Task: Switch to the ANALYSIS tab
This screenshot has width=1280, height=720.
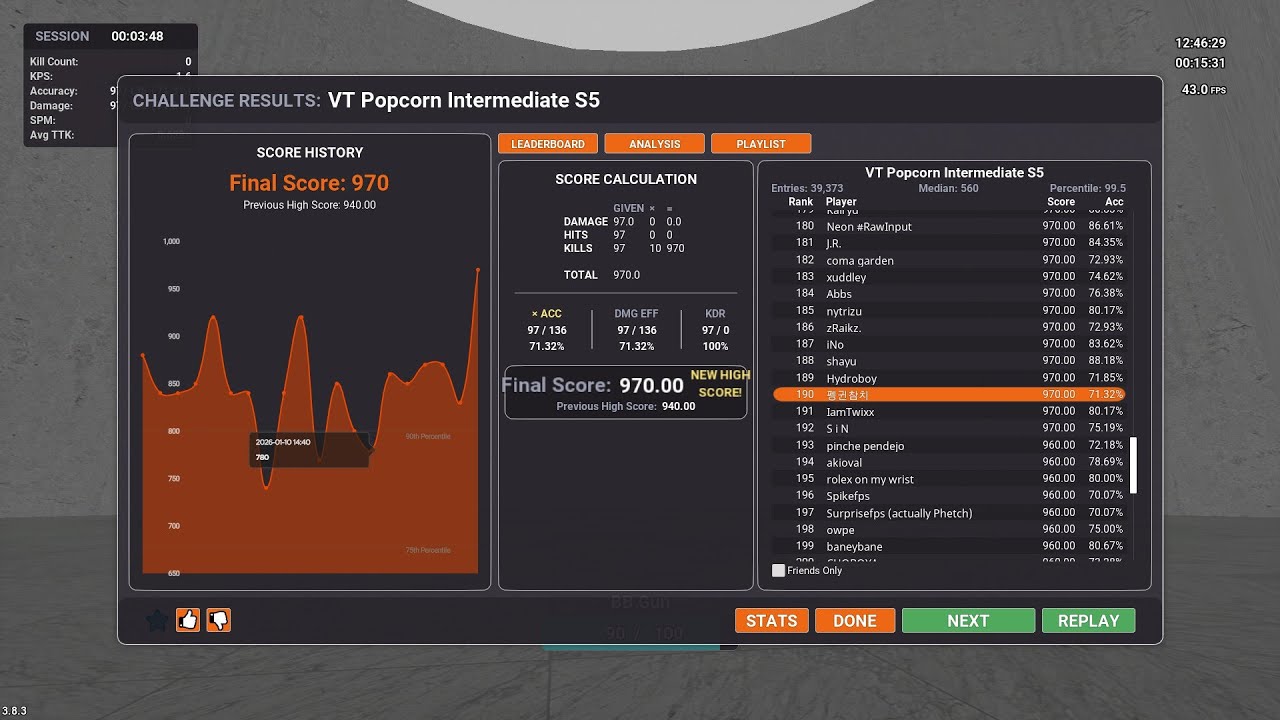Action: tap(655, 144)
